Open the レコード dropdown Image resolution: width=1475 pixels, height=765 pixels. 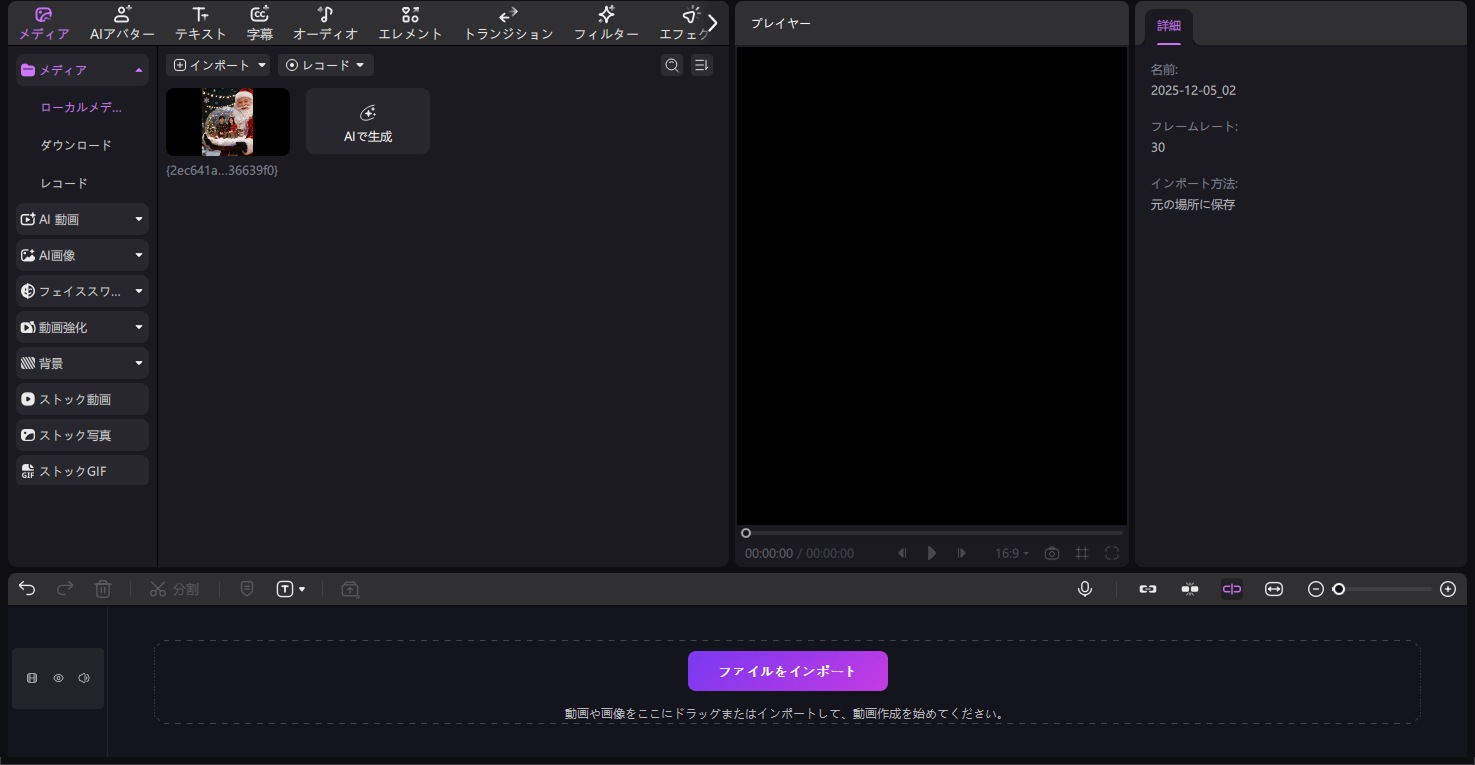pyautogui.click(x=325, y=65)
